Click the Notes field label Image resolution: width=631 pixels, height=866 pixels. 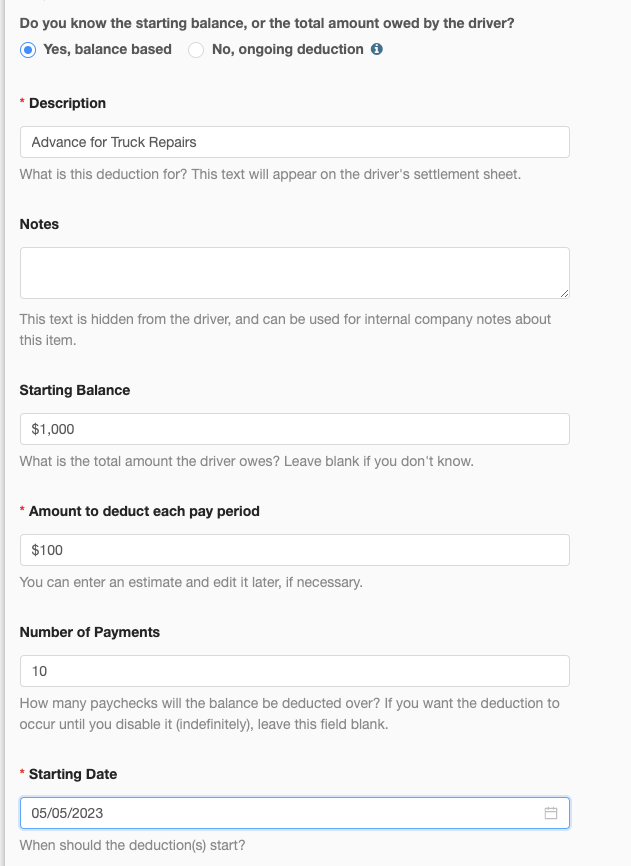tap(39, 224)
